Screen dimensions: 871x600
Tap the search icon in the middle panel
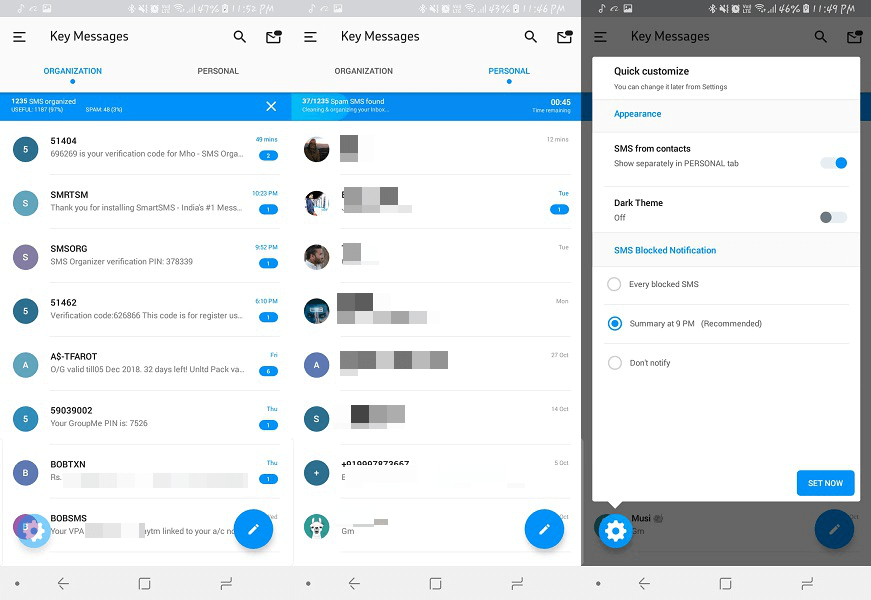(x=530, y=36)
